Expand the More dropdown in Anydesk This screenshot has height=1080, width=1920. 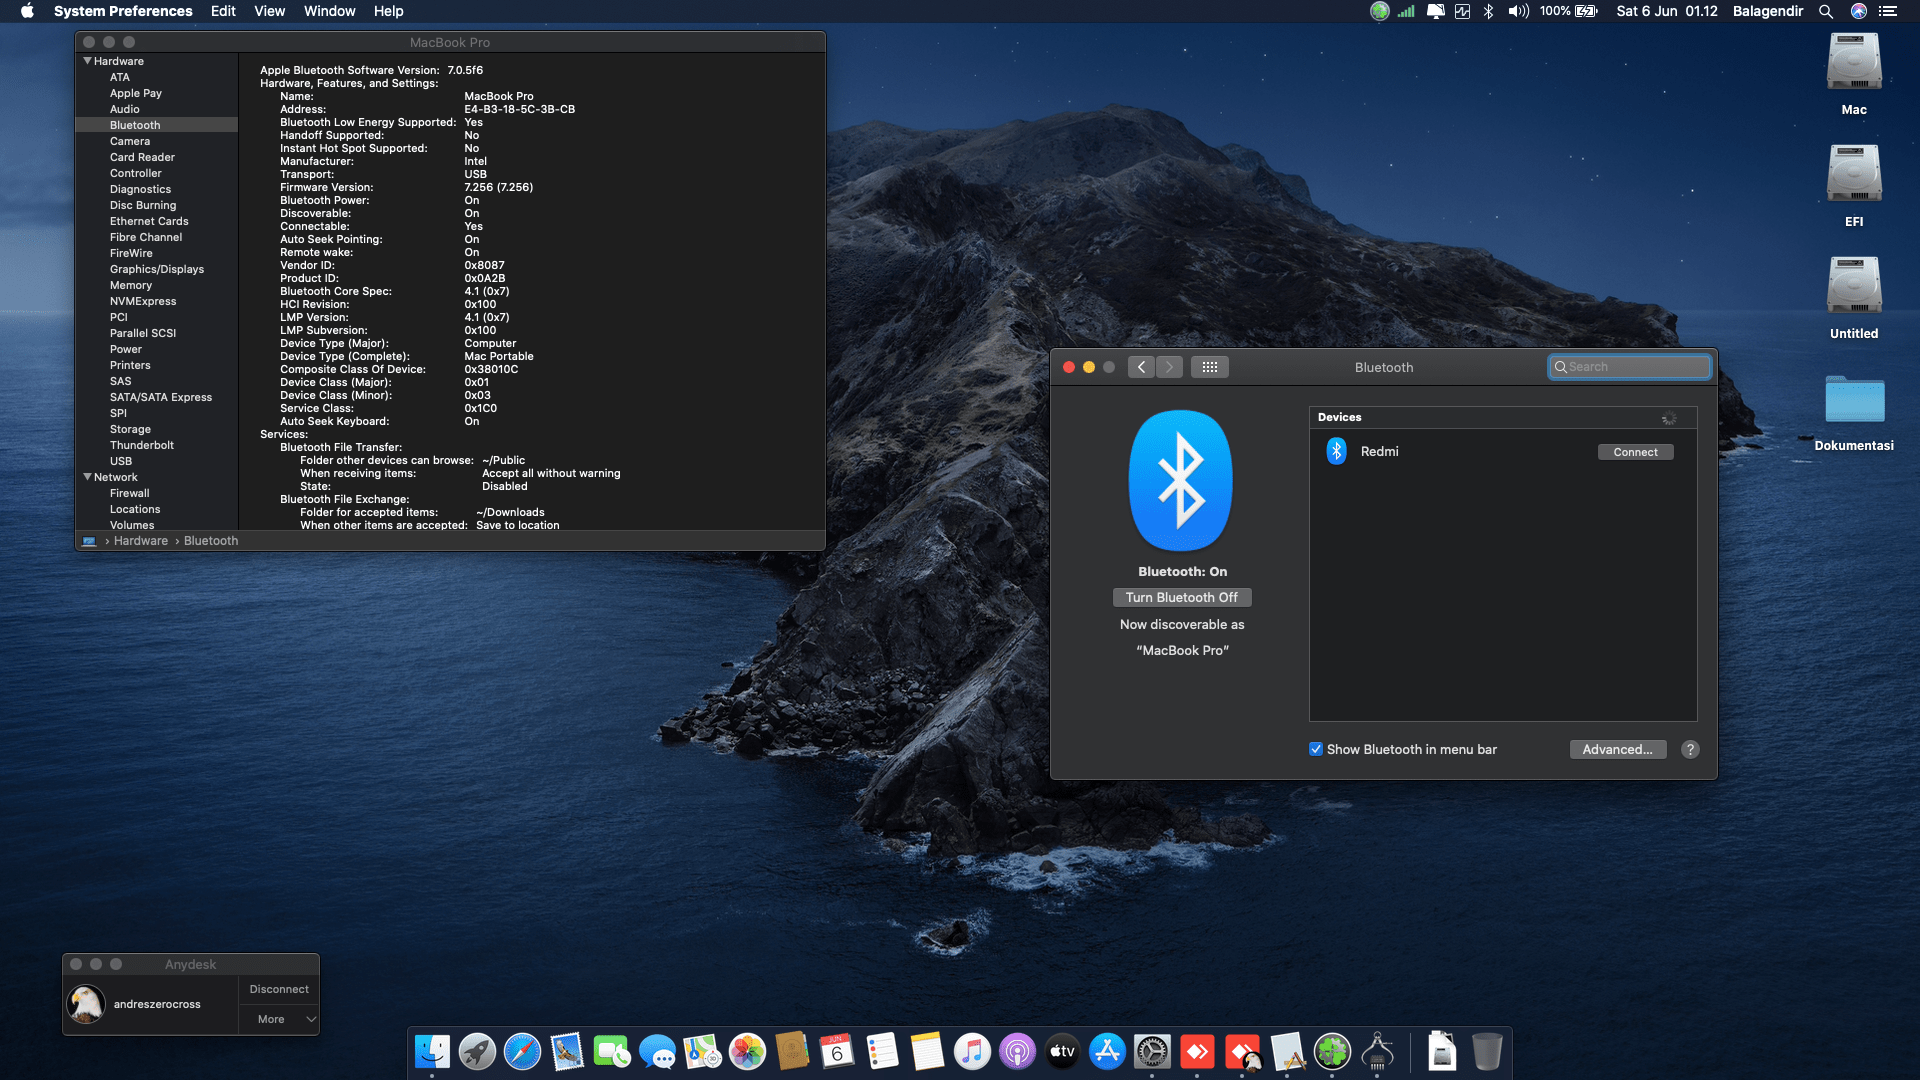(280, 1019)
